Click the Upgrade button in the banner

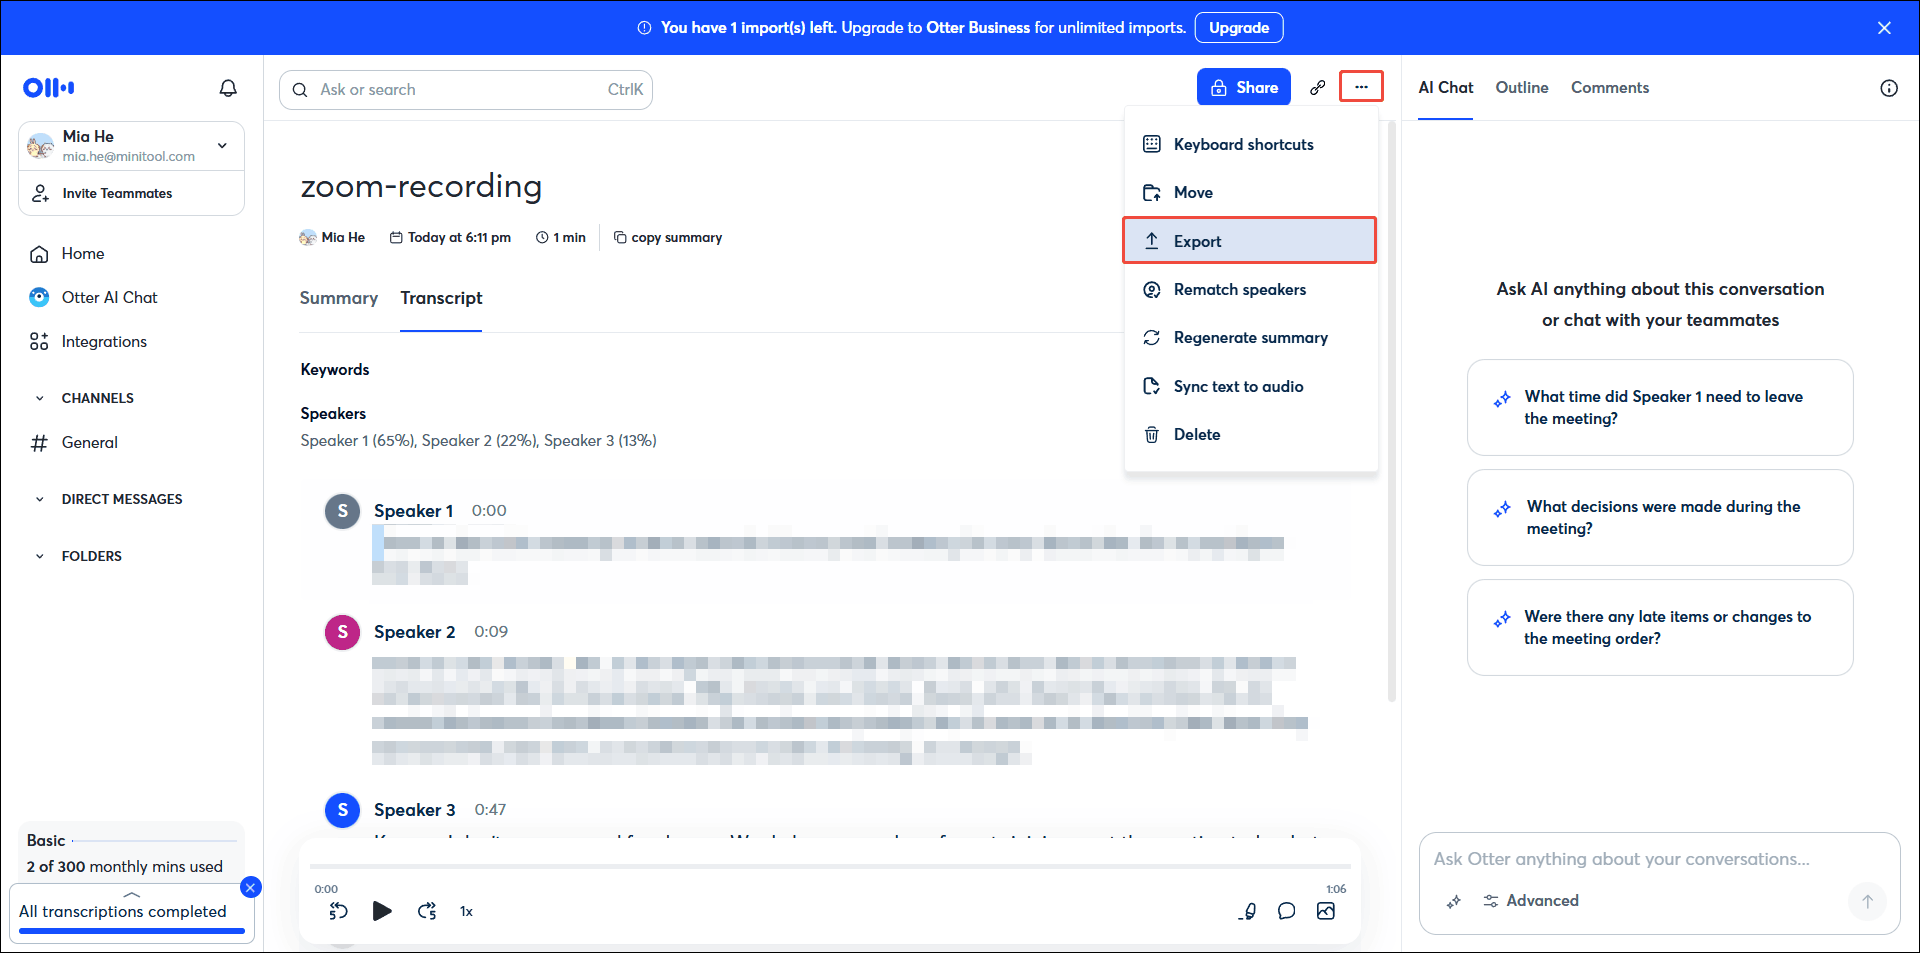[1238, 27]
